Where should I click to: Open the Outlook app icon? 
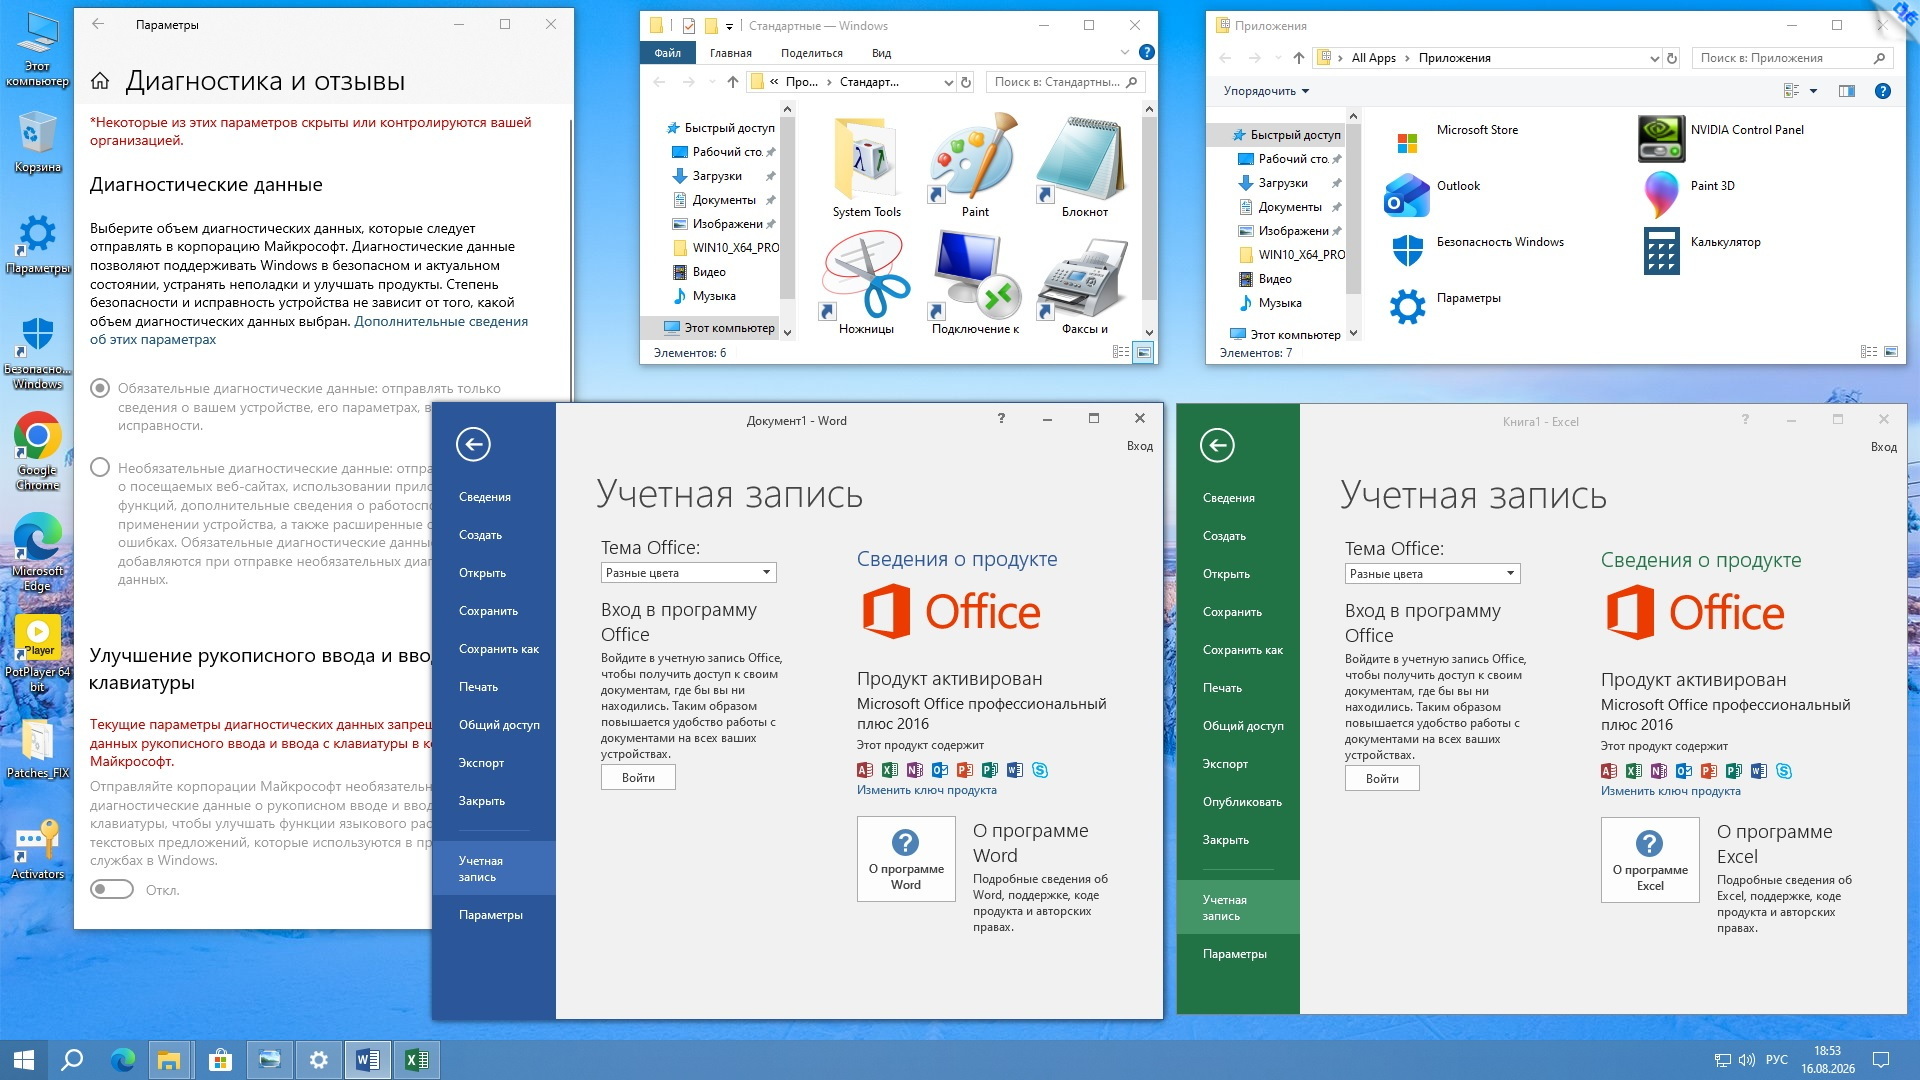tap(1407, 195)
